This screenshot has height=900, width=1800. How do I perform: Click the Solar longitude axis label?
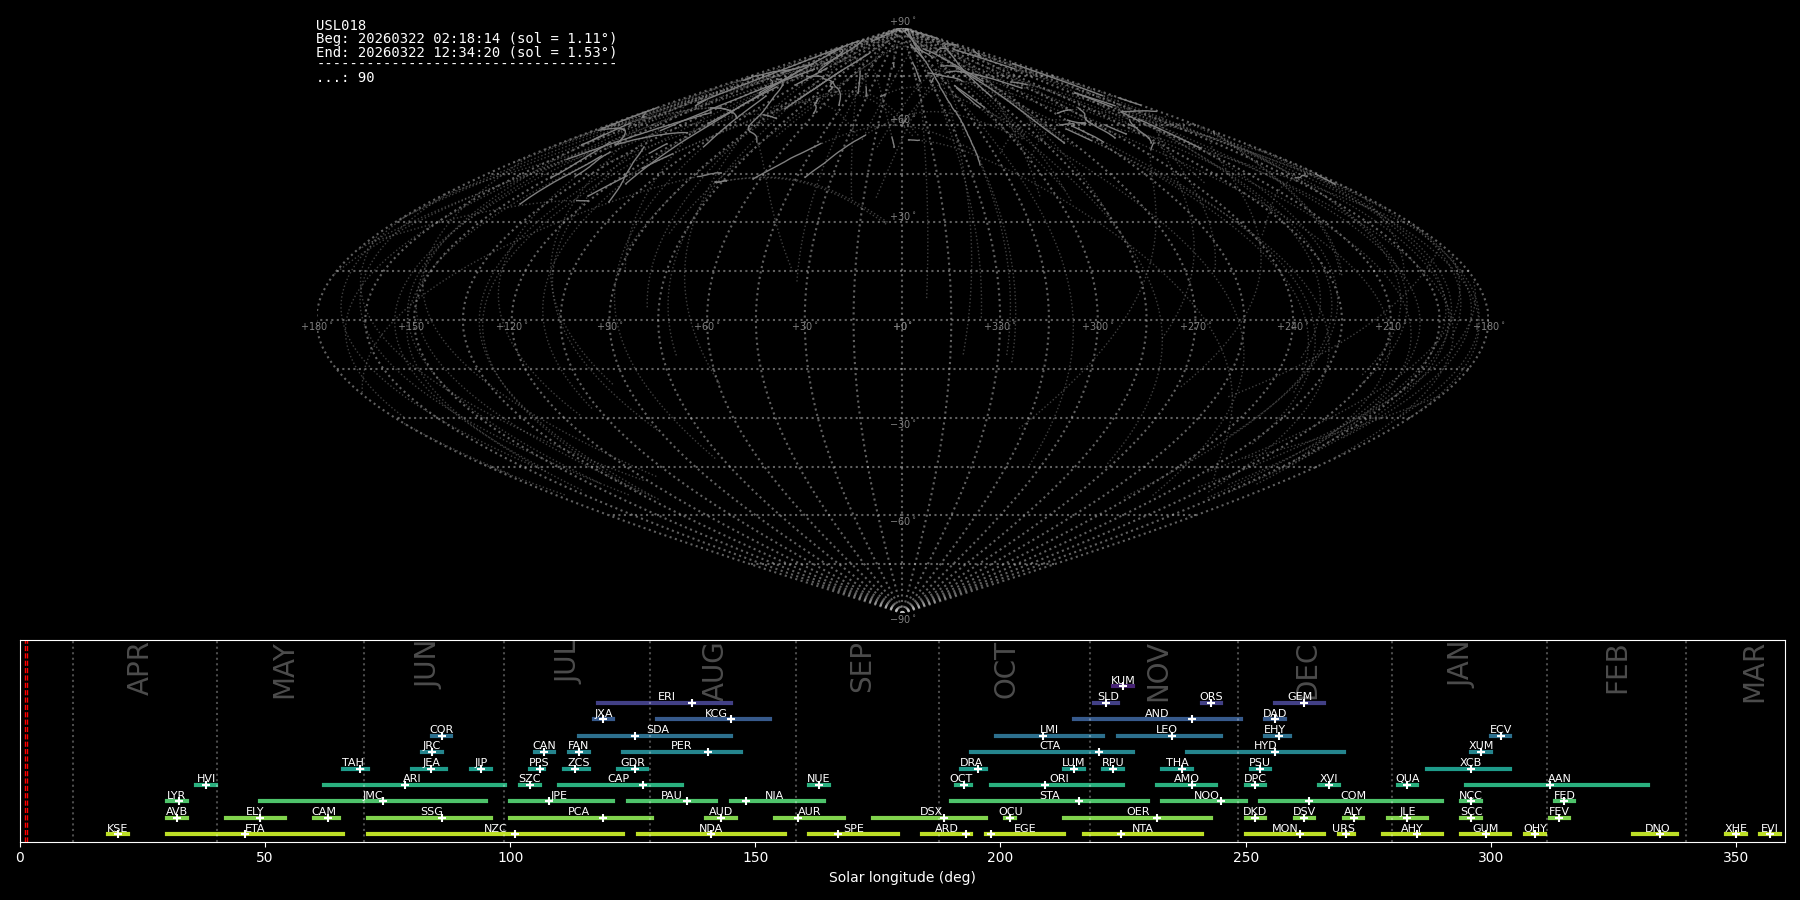point(902,878)
